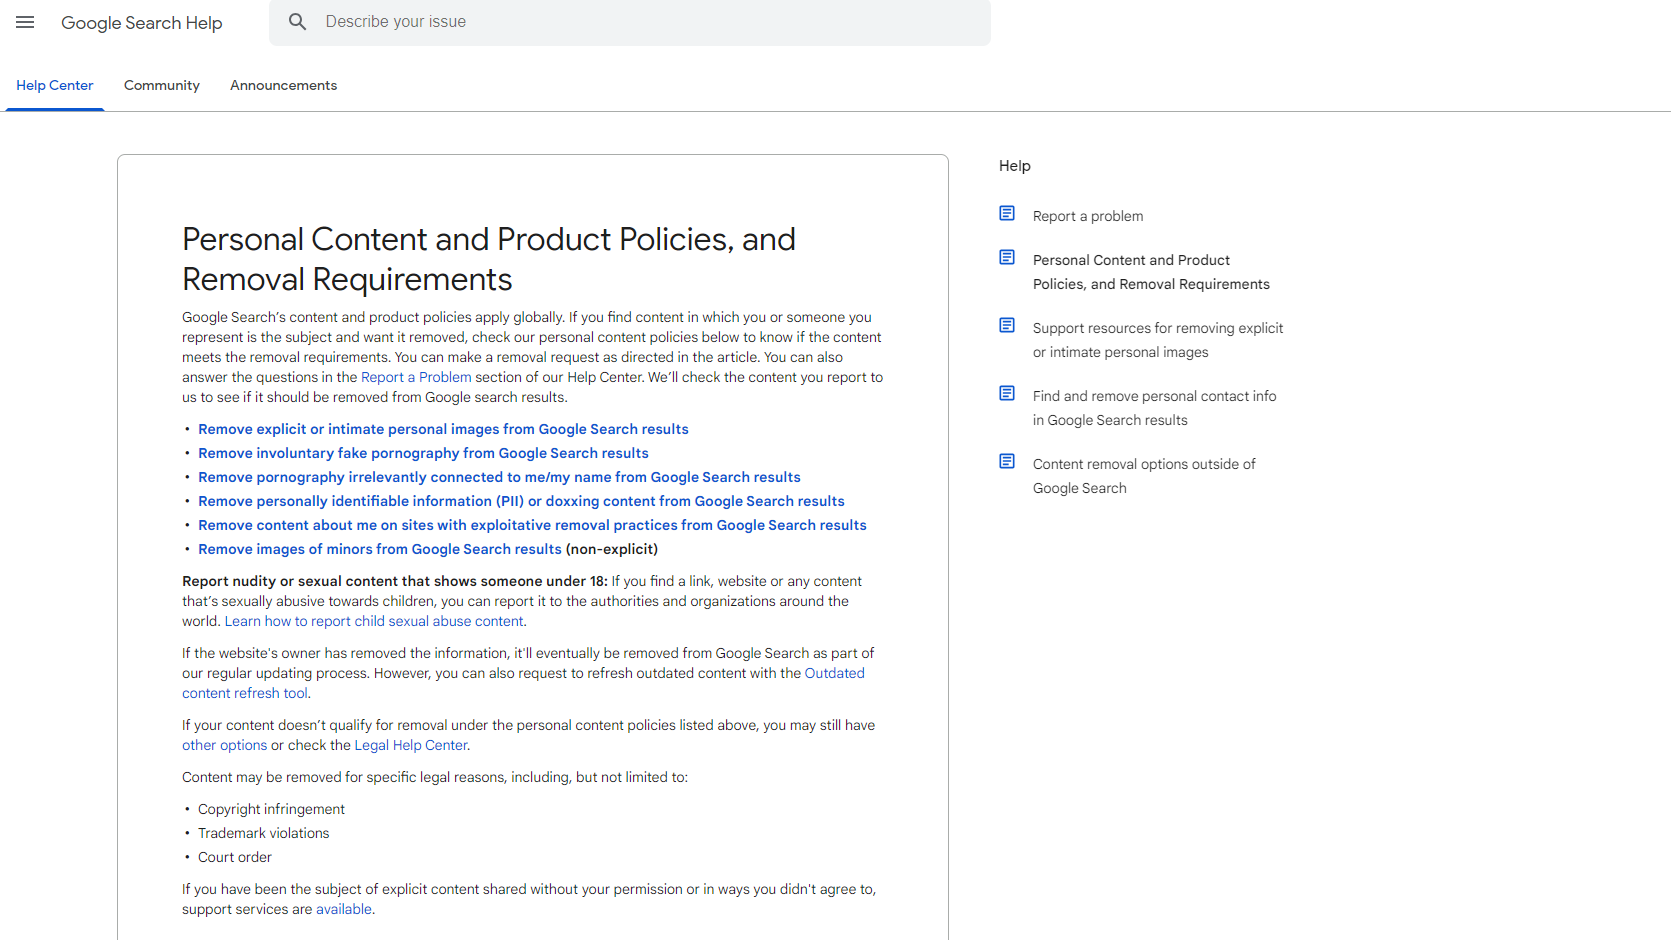Open Learn how to report child sexual abuse content
This screenshot has height=940, width=1671.
374,621
